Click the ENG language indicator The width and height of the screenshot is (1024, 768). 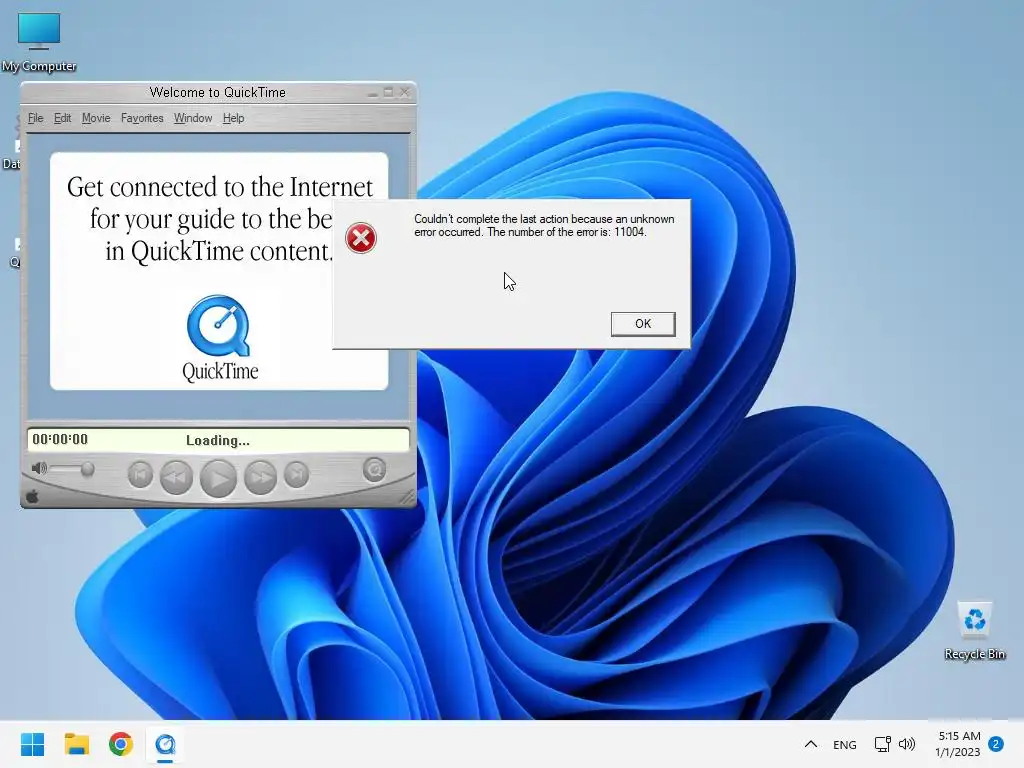click(844, 744)
